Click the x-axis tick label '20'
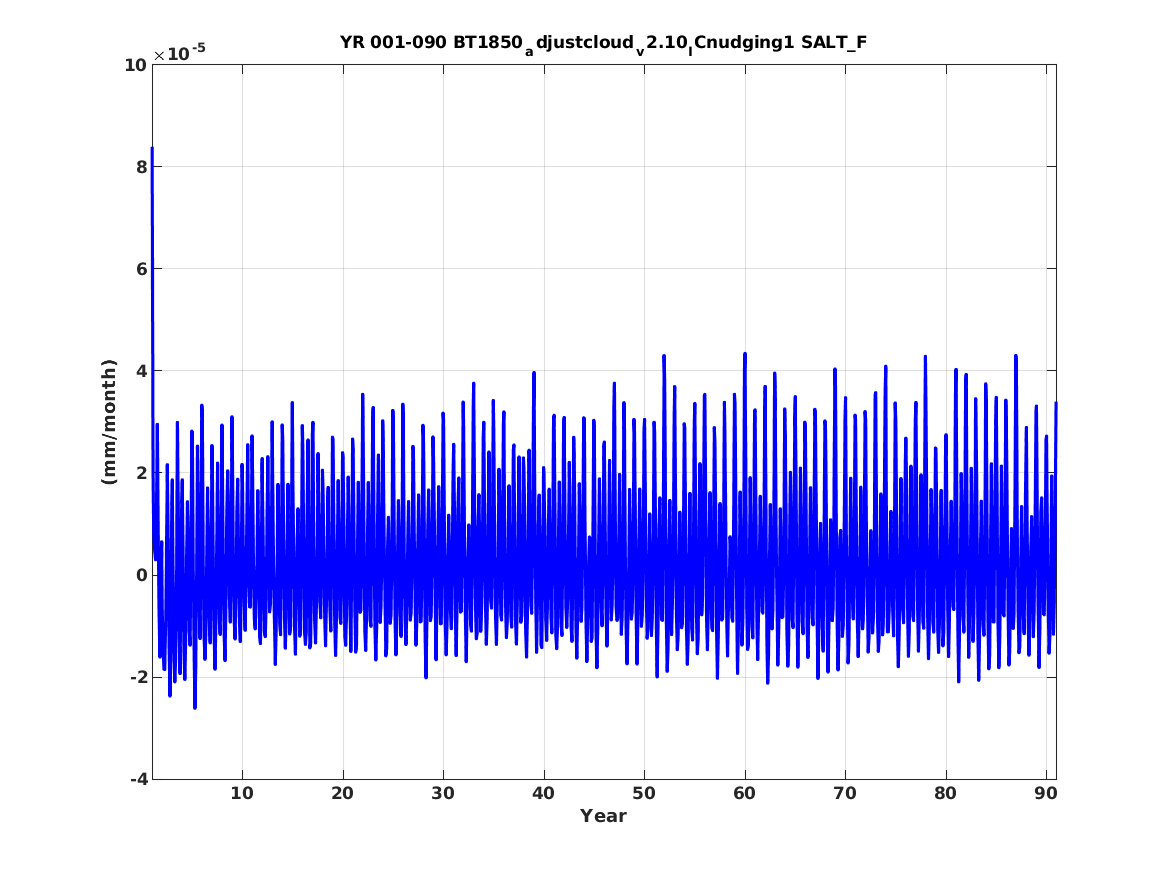The height and width of the screenshot is (875, 1167). point(342,793)
